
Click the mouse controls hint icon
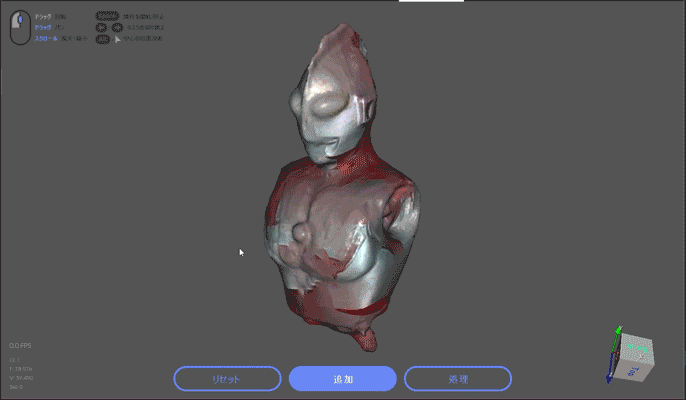pyautogui.click(x=20, y=28)
